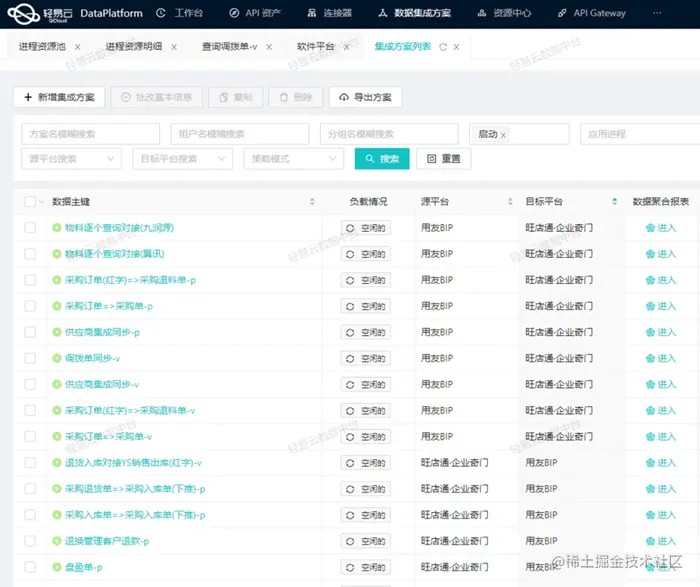The height and width of the screenshot is (587, 700).
Task: Remove the 启动 filter tag
Action: point(503,135)
